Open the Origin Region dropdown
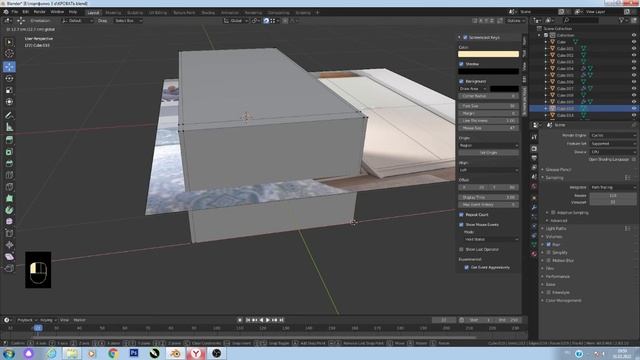Screen dimensions: 640x360 point(489,145)
